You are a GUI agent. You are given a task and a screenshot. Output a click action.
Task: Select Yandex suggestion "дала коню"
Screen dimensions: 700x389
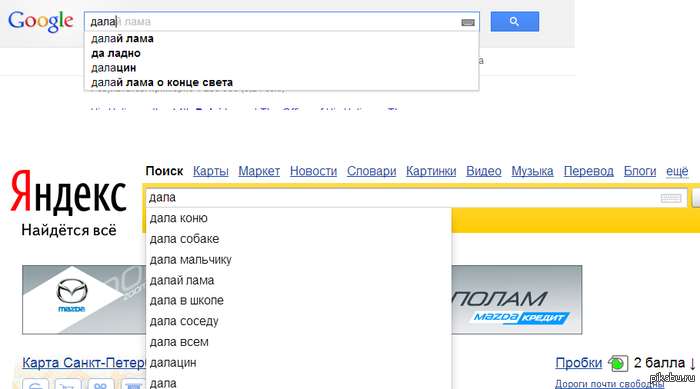point(298,218)
